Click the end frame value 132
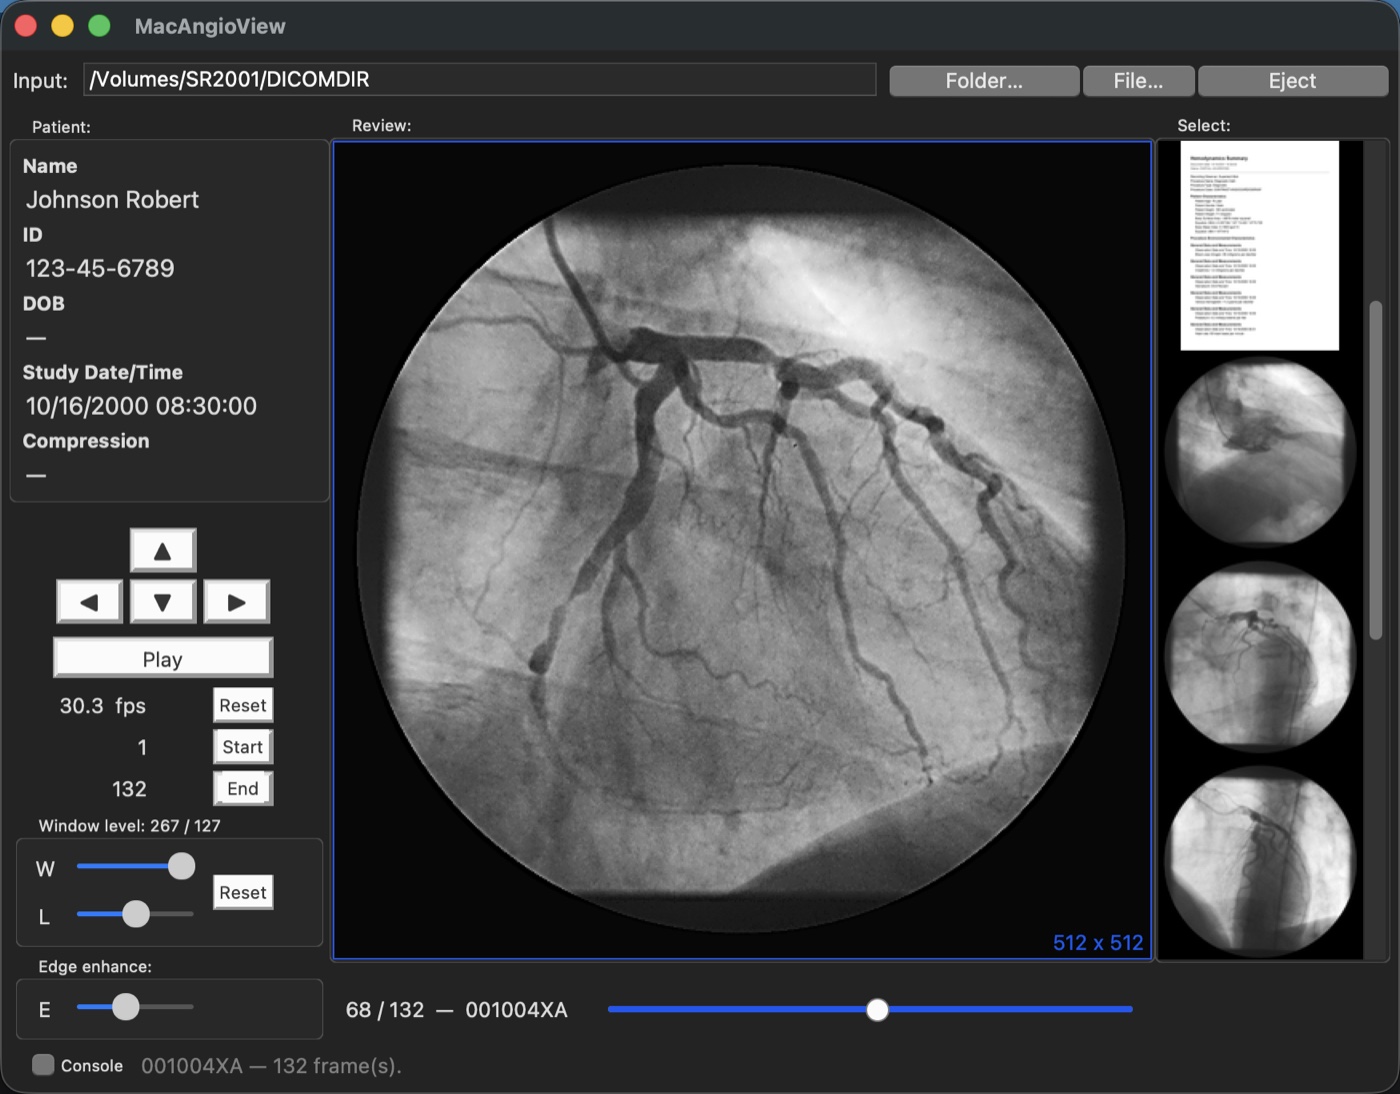The width and height of the screenshot is (1400, 1094). (x=129, y=789)
